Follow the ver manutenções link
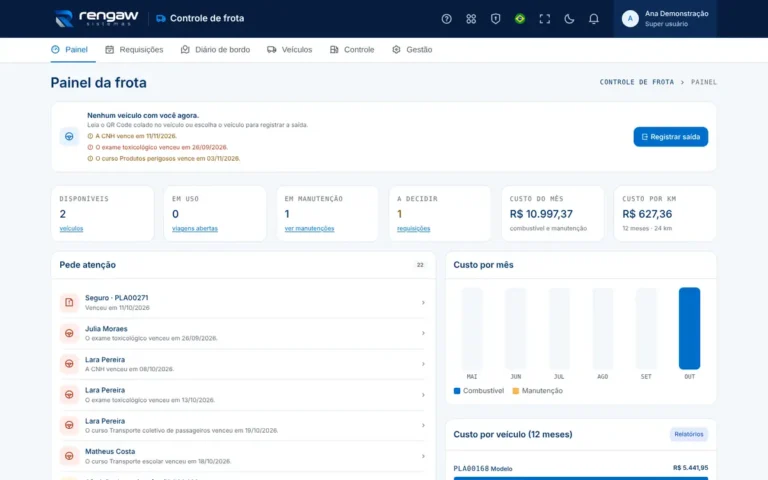This screenshot has height=480, width=768. click(x=310, y=228)
